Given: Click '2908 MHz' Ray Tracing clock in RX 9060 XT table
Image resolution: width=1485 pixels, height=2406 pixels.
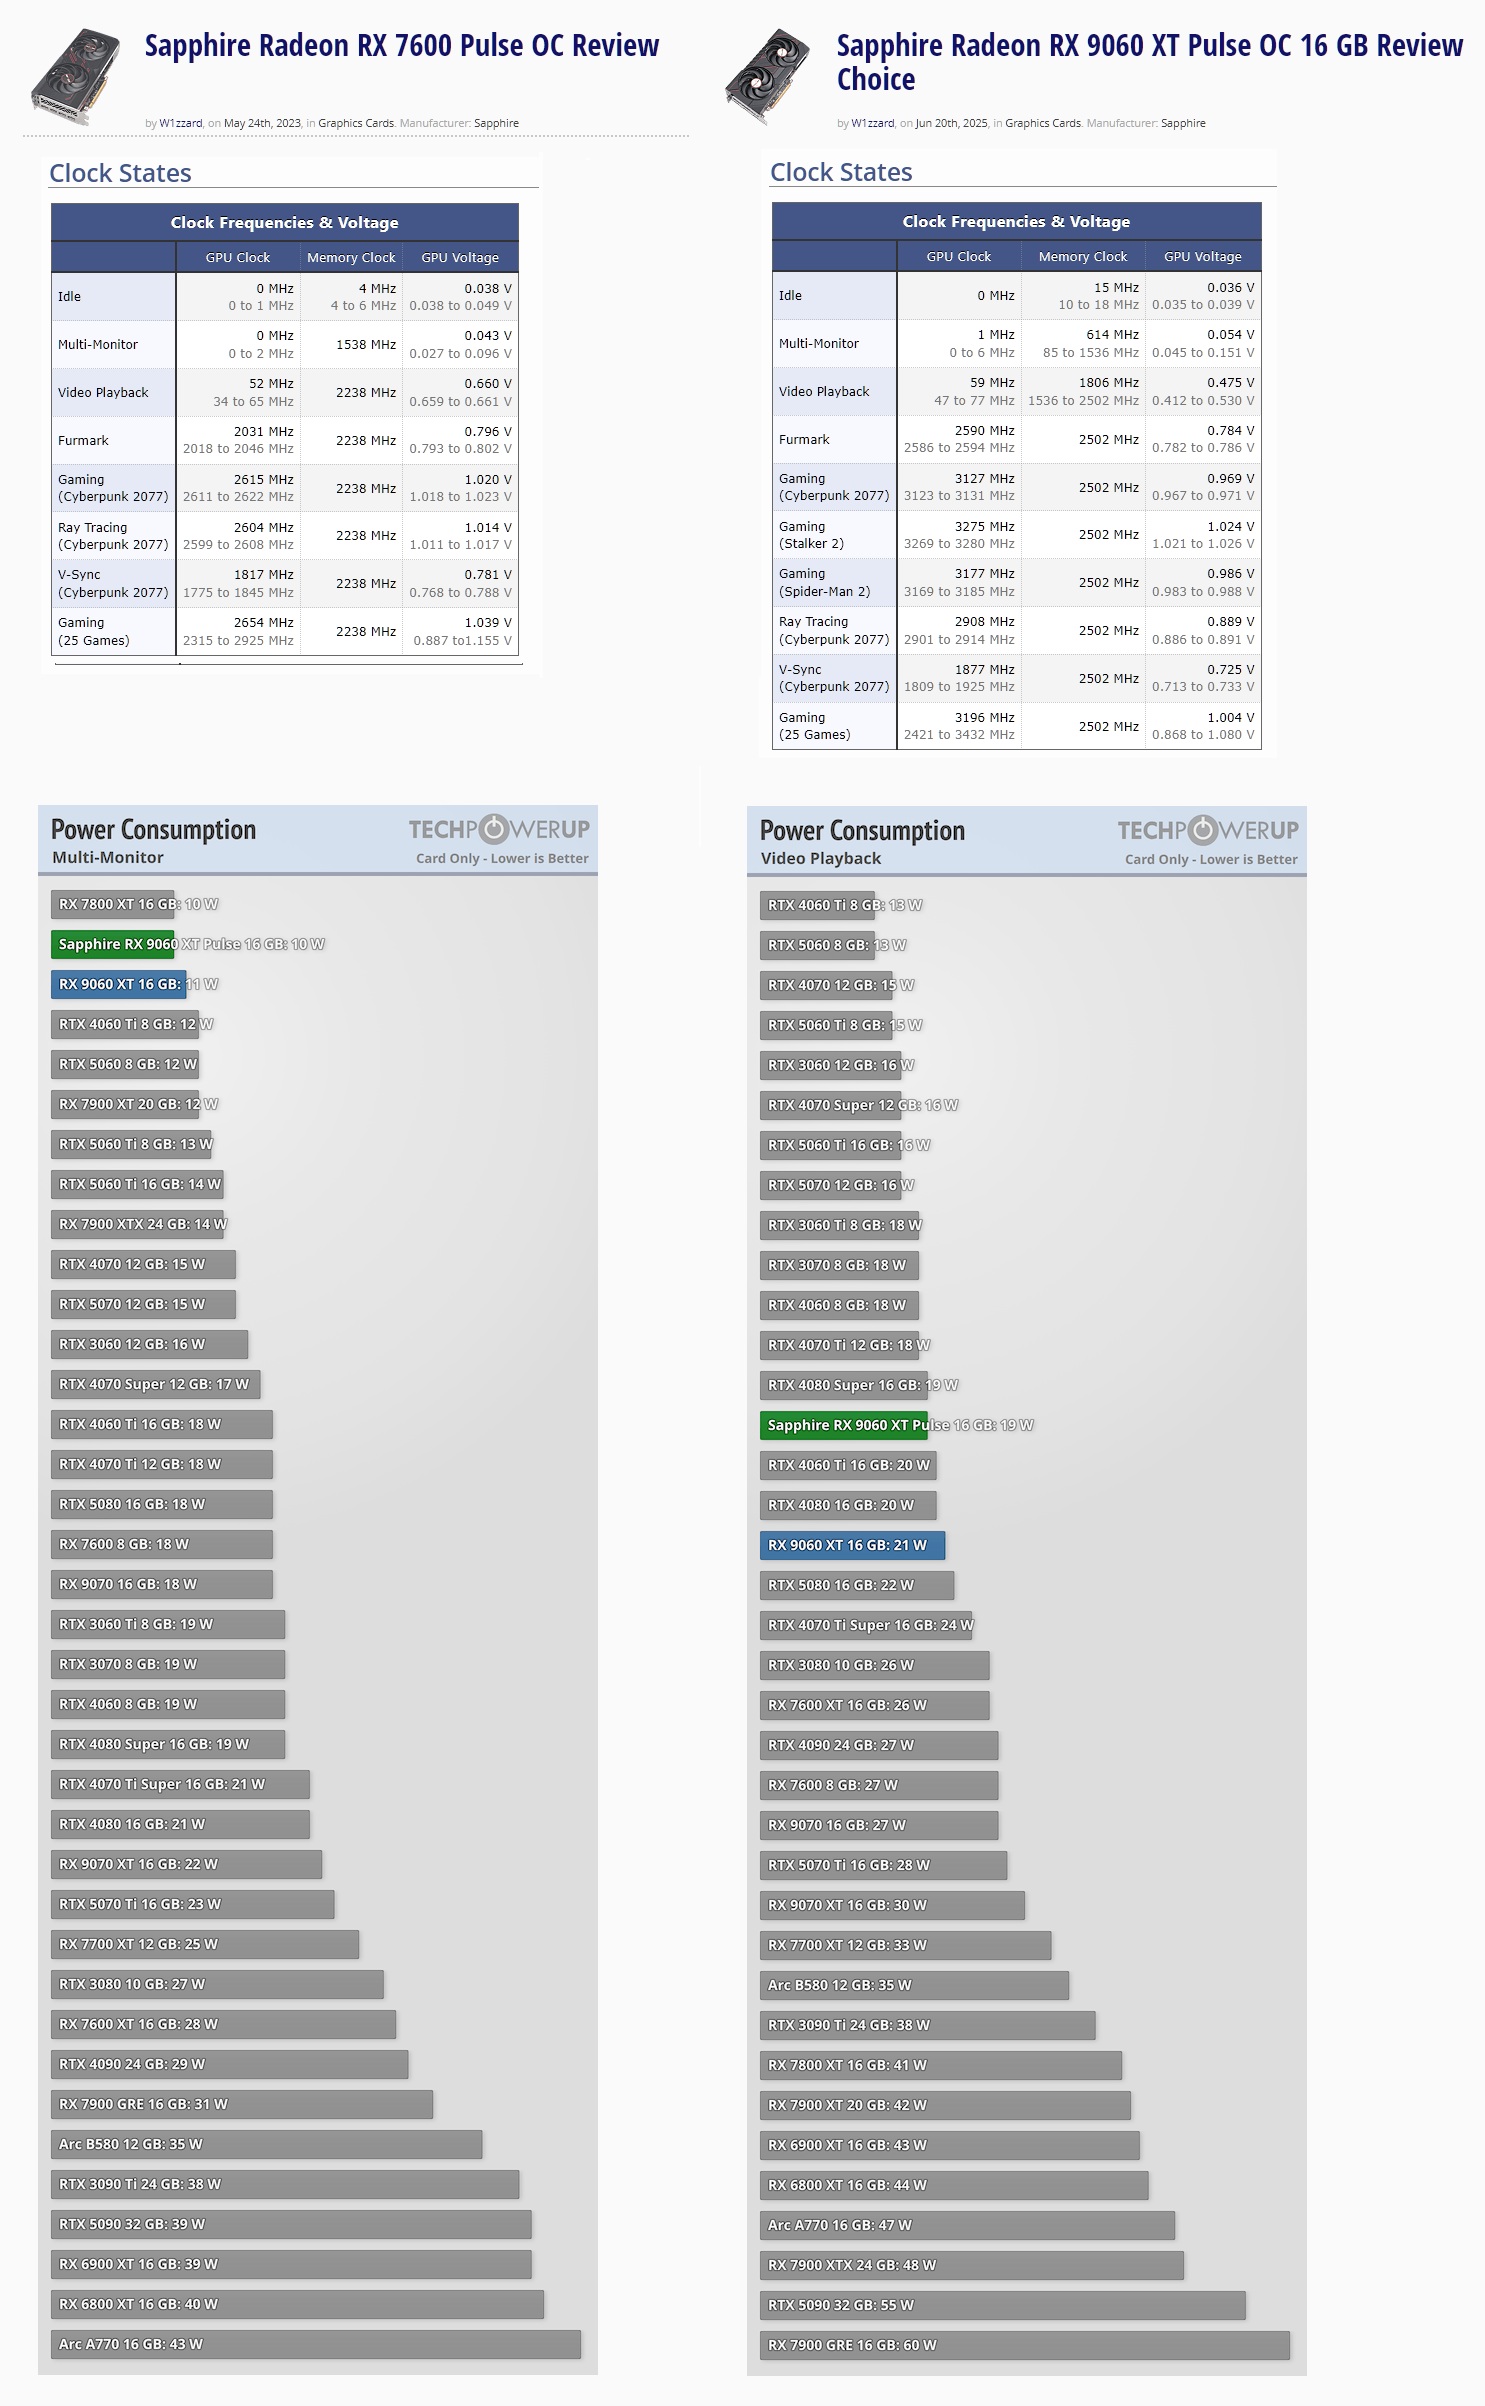Looking at the screenshot, I should [985, 621].
